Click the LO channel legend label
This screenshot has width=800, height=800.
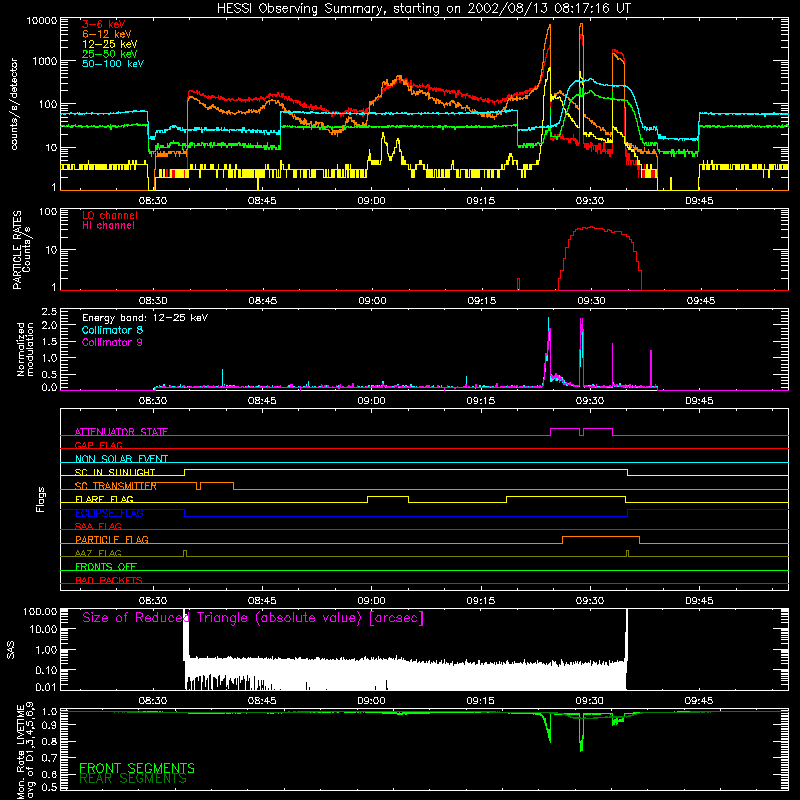pos(110,215)
